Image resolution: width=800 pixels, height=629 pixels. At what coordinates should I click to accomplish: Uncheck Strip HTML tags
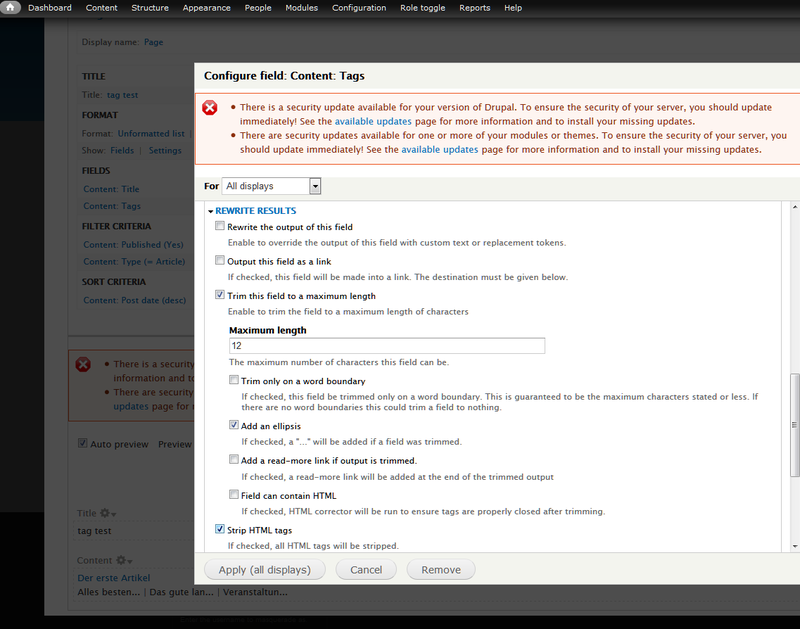click(x=220, y=529)
